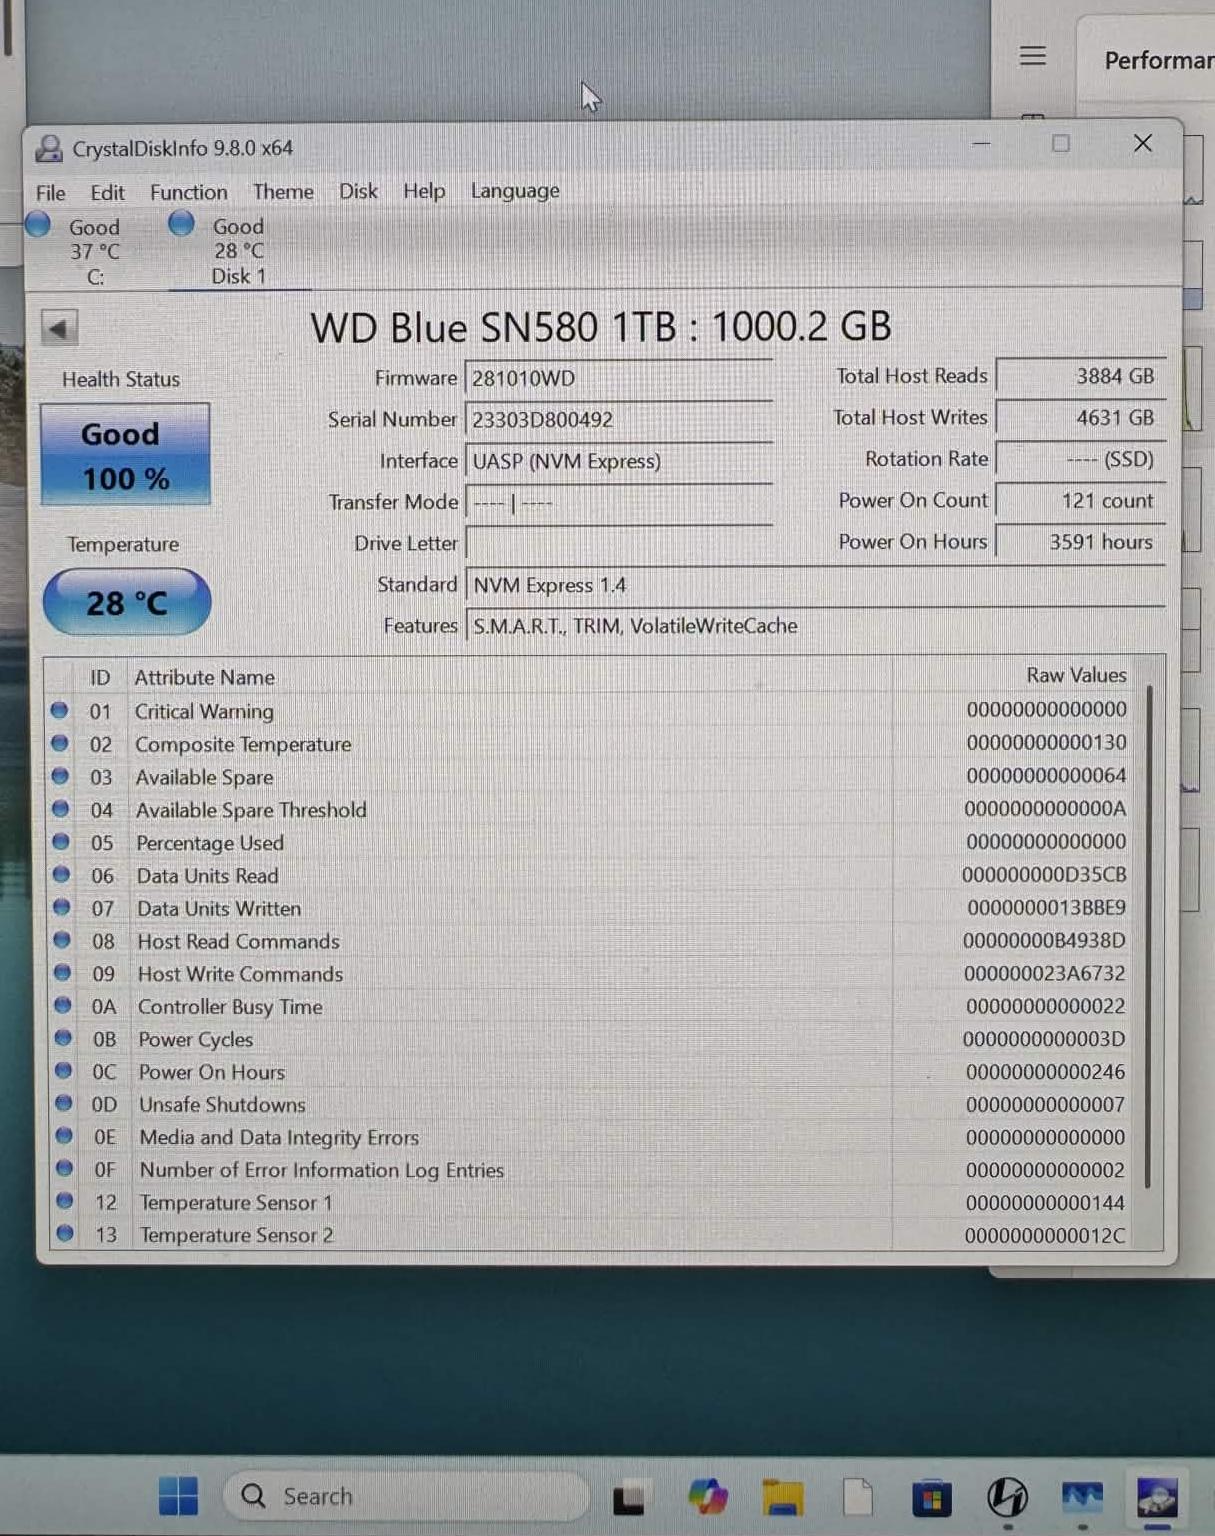This screenshot has height=1536, width=1215.
Task: Click the Serial Number field
Action: (618, 420)
